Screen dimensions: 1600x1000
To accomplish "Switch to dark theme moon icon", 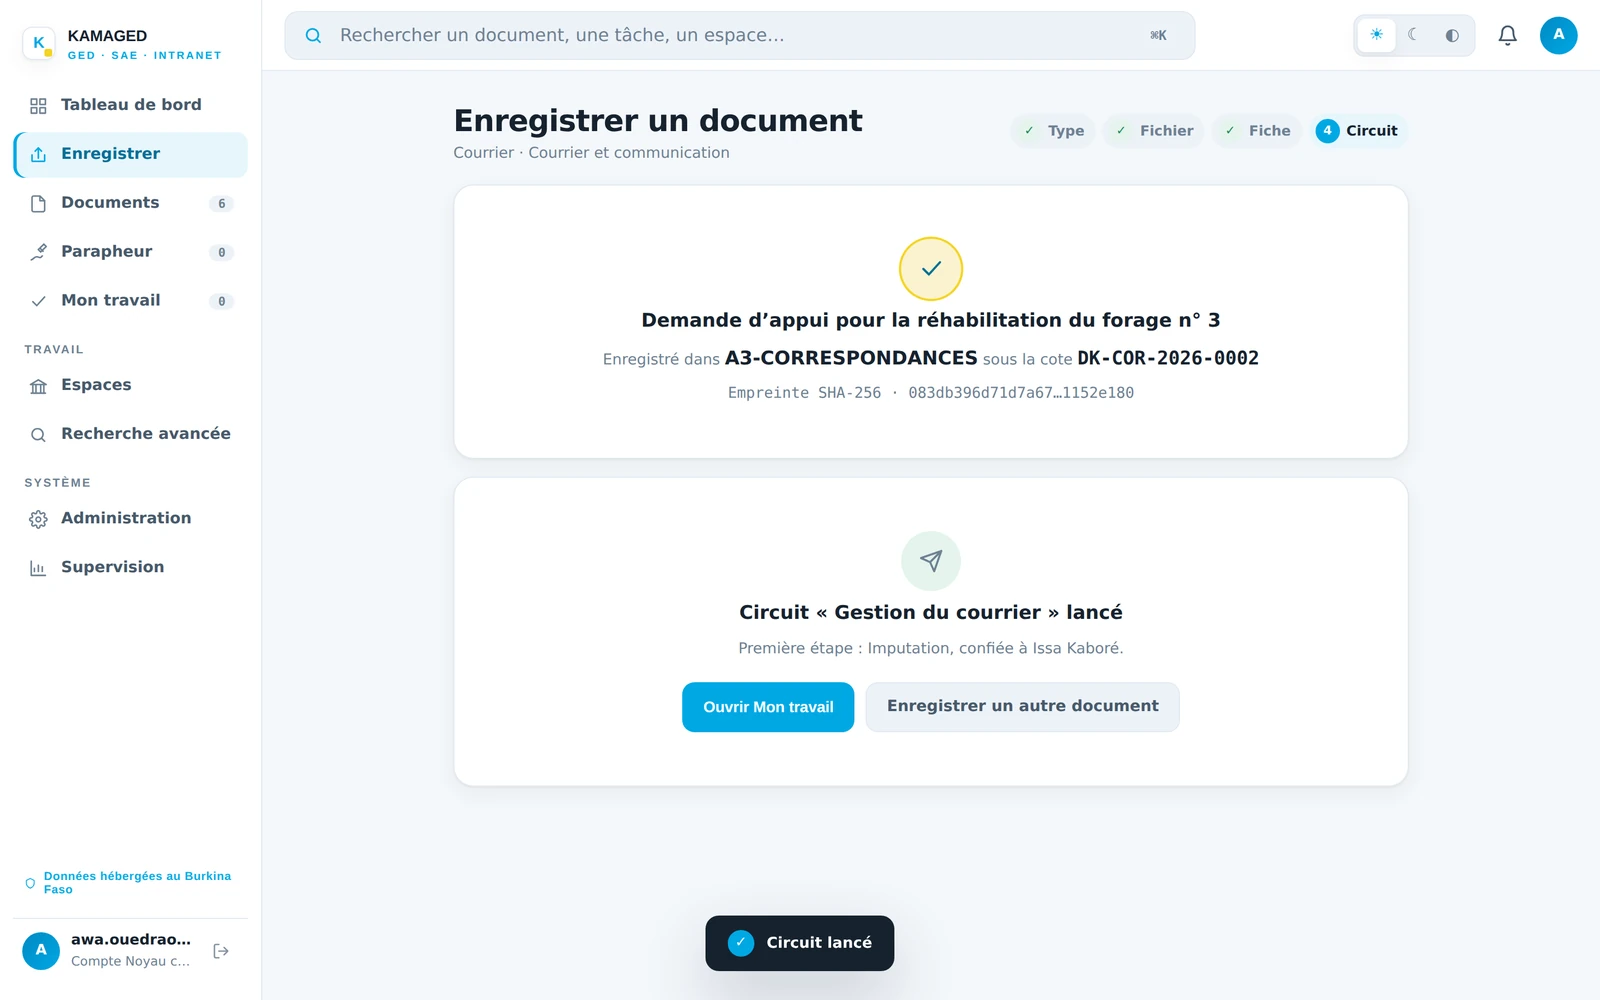I will click(1414, 35).
